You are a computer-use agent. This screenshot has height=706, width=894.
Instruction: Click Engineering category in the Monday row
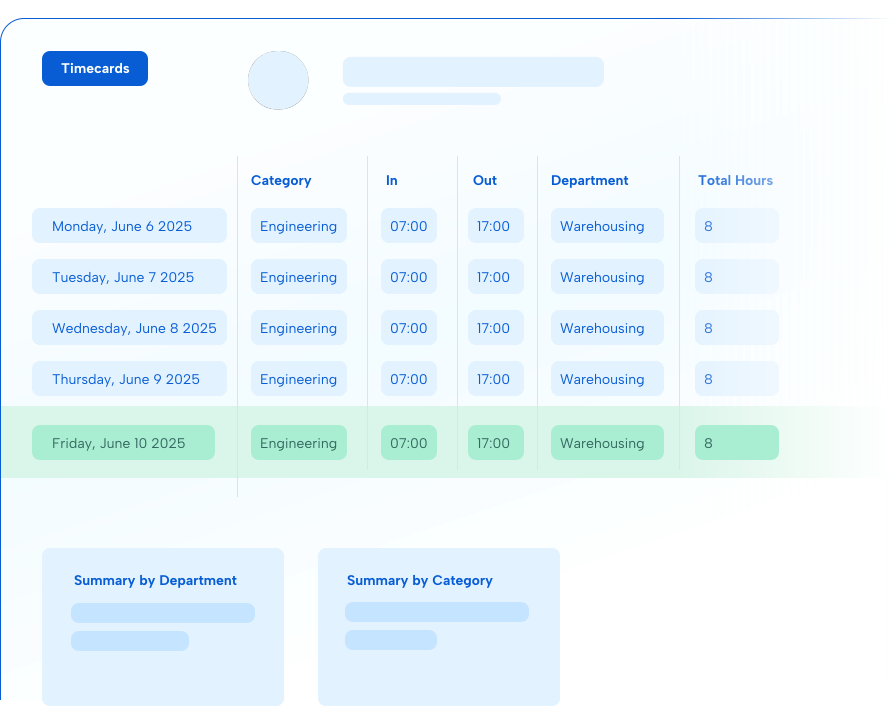299,226
